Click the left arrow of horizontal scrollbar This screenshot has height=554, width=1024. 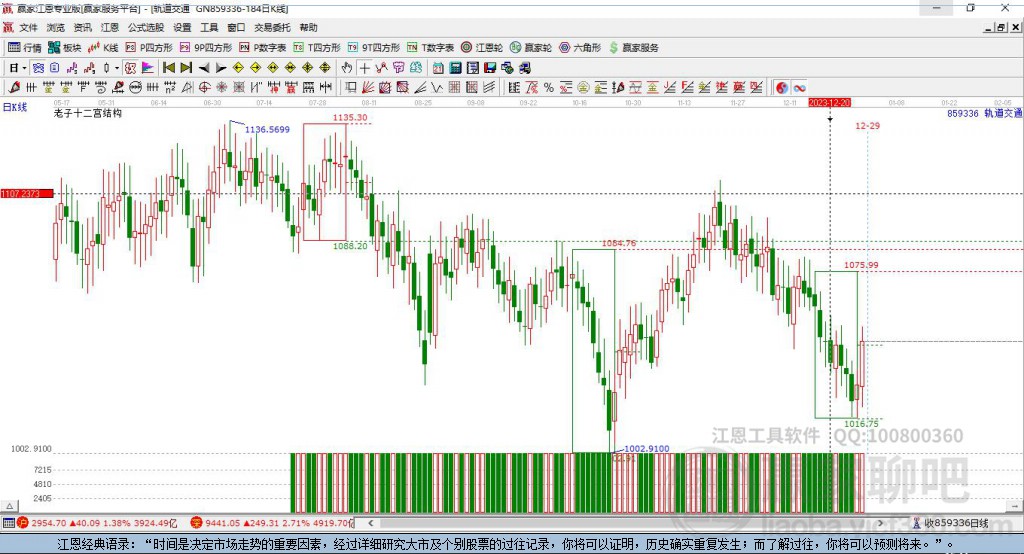pos(373,523)
